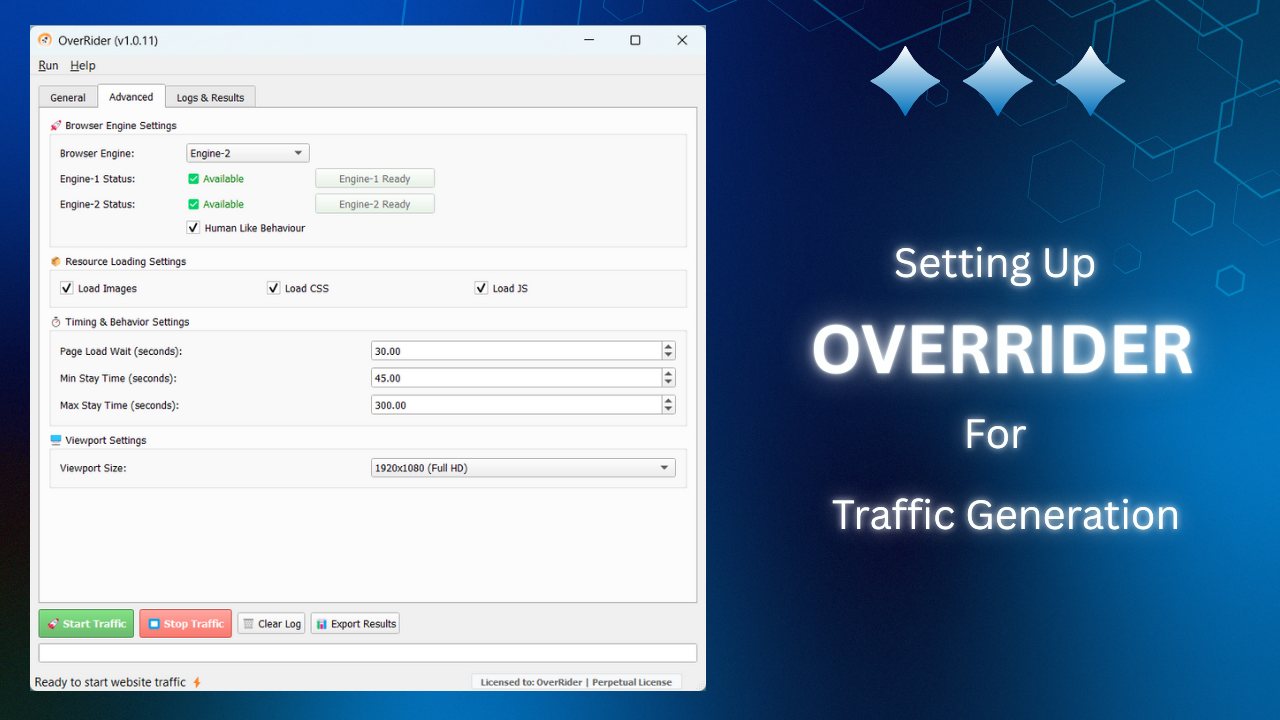This screenshot has width=1280, height=720.
Task: Click the OverRider app icon in title bar
Action: click(x=45, y=40)
